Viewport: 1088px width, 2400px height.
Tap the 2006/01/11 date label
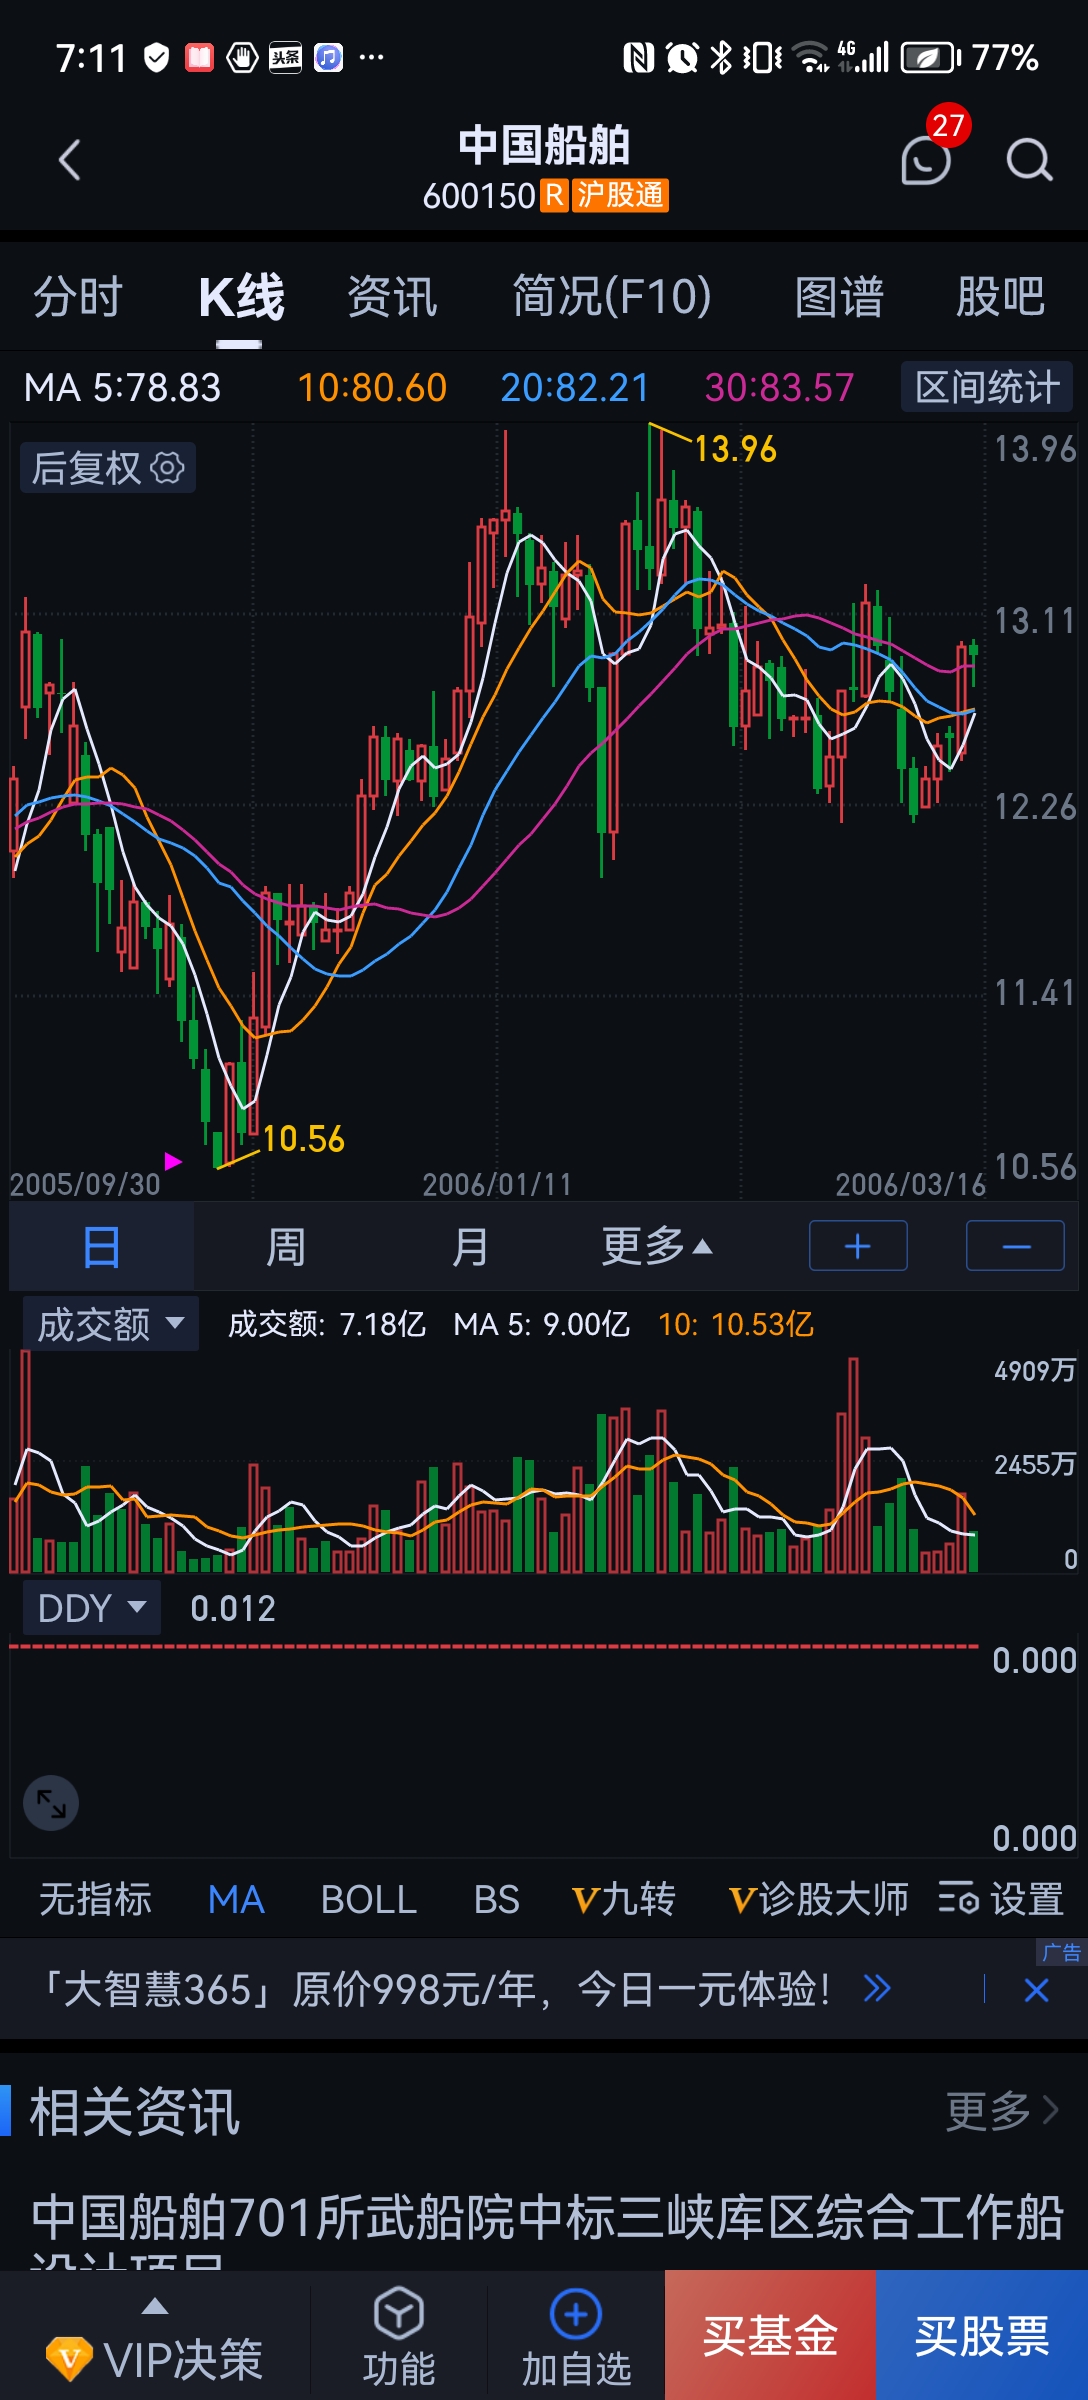[497, 1185]
